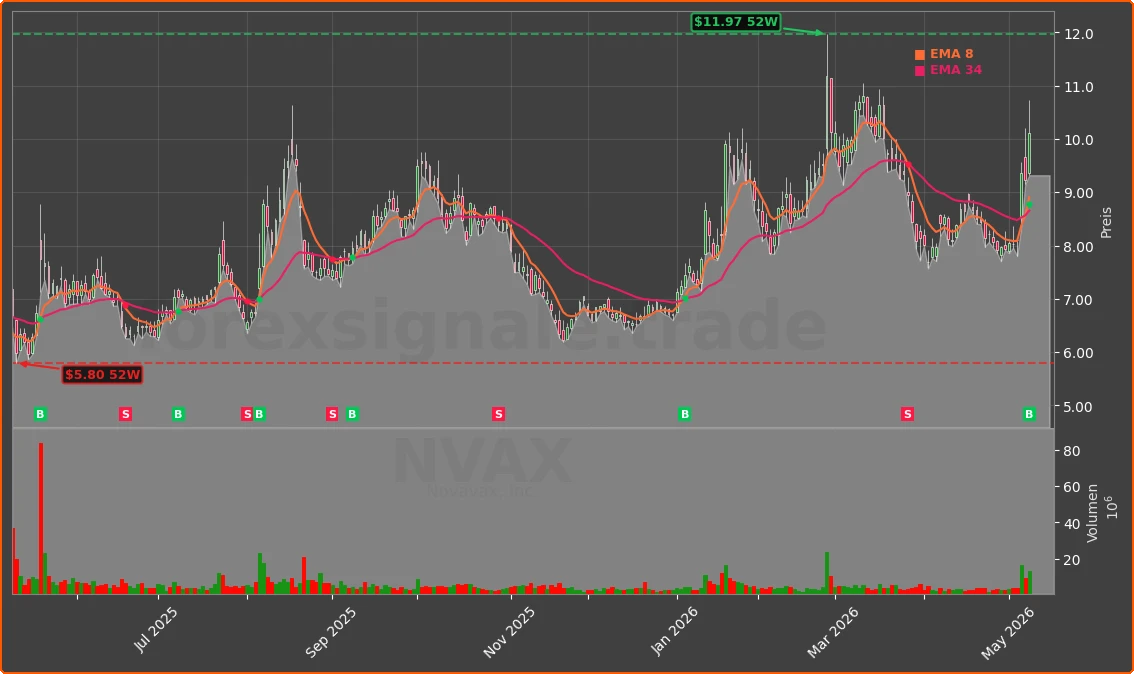Click the green B marker beside the August S marker
Image resolution: width=1134 pixels, height=674 pixels.
(x=260, y=414)
